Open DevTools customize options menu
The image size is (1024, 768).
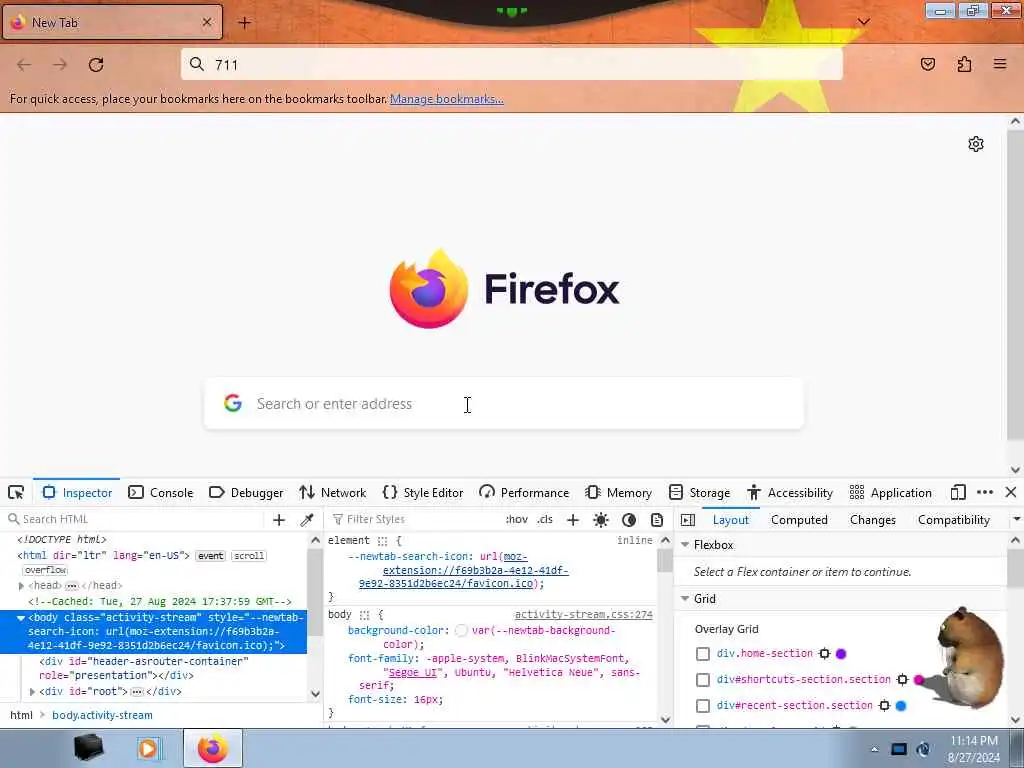pos(985,492)
